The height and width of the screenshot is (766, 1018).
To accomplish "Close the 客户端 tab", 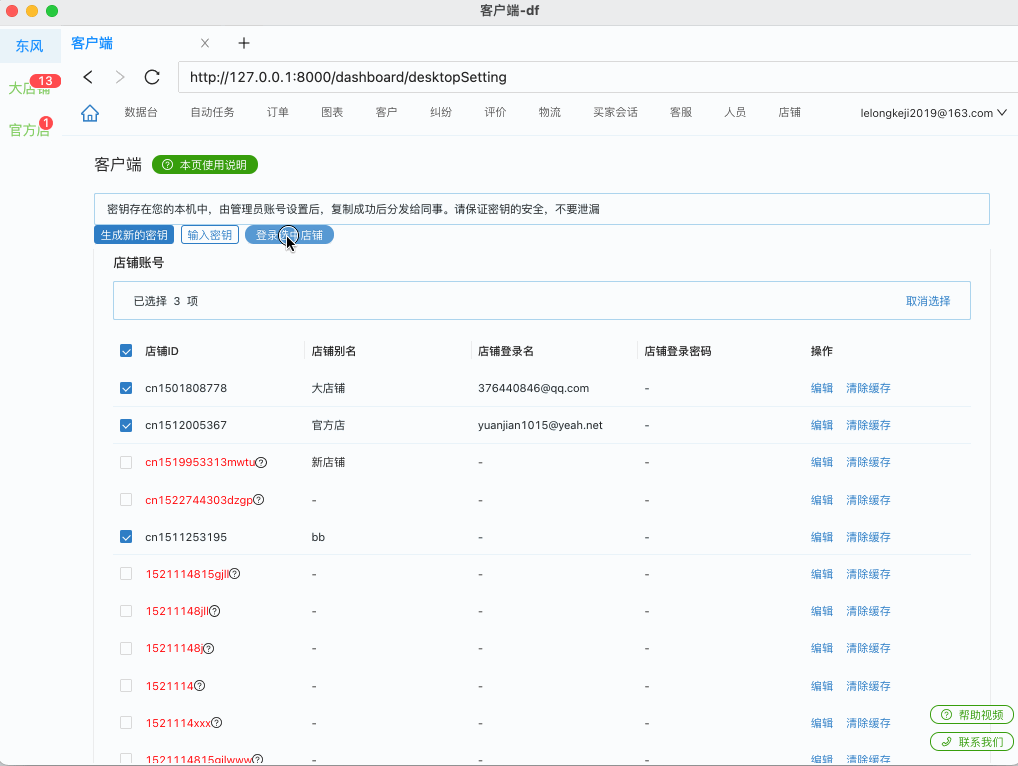I will click(205, 43).
